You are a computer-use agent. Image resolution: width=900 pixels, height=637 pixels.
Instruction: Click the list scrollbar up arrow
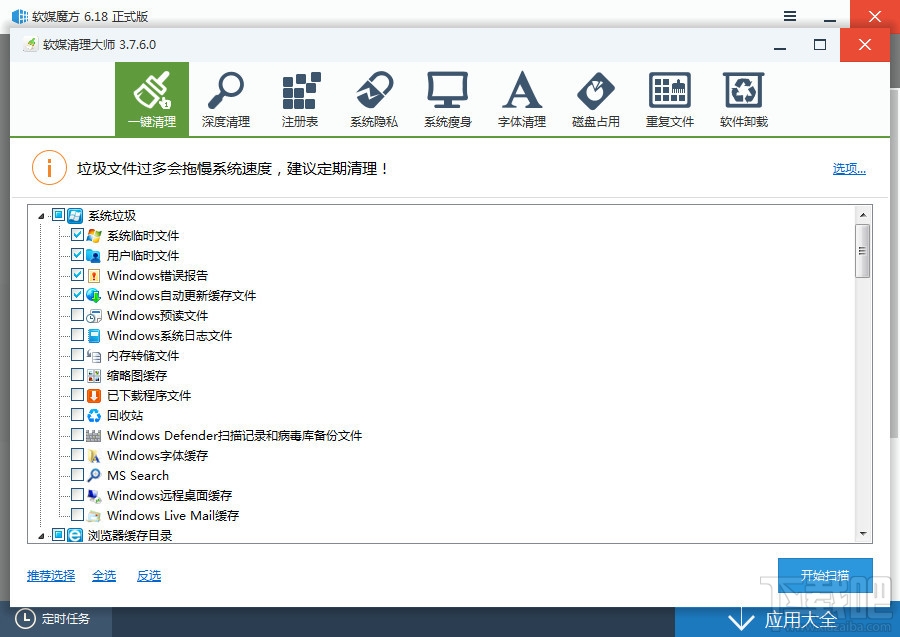(863, 215)
